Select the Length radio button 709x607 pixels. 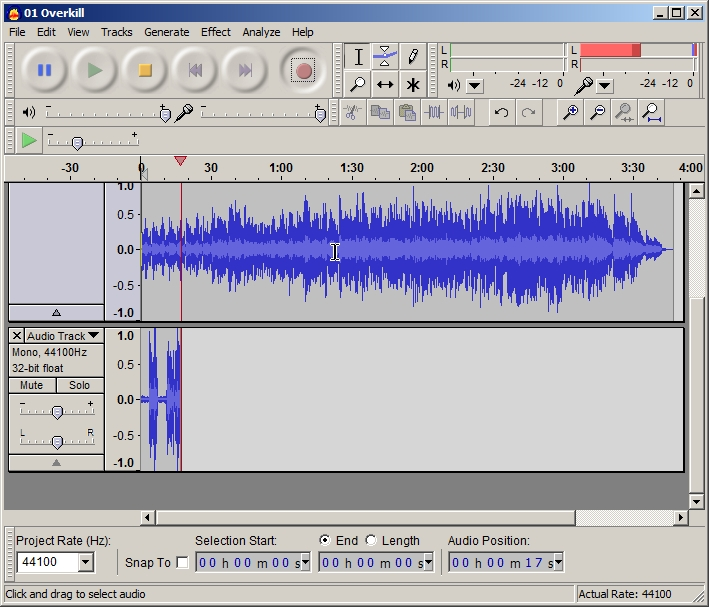click(371, 540)
